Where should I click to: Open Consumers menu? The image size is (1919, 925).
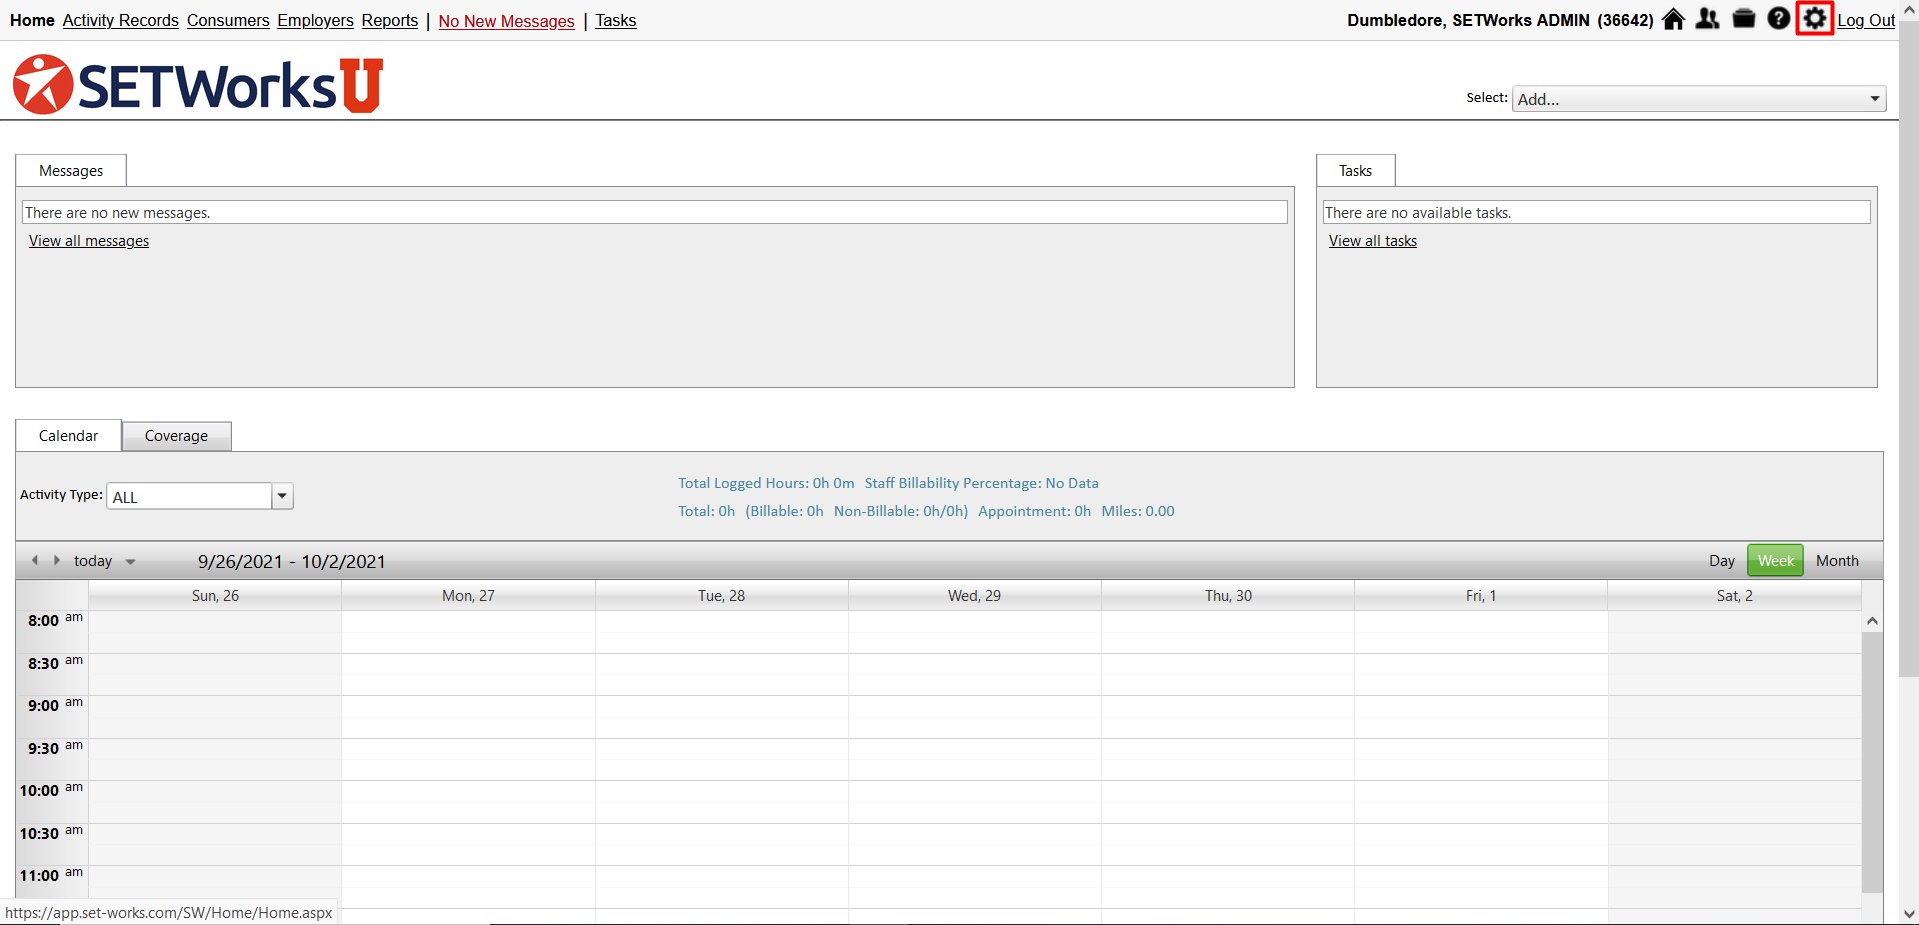click(x=228, y=20)
